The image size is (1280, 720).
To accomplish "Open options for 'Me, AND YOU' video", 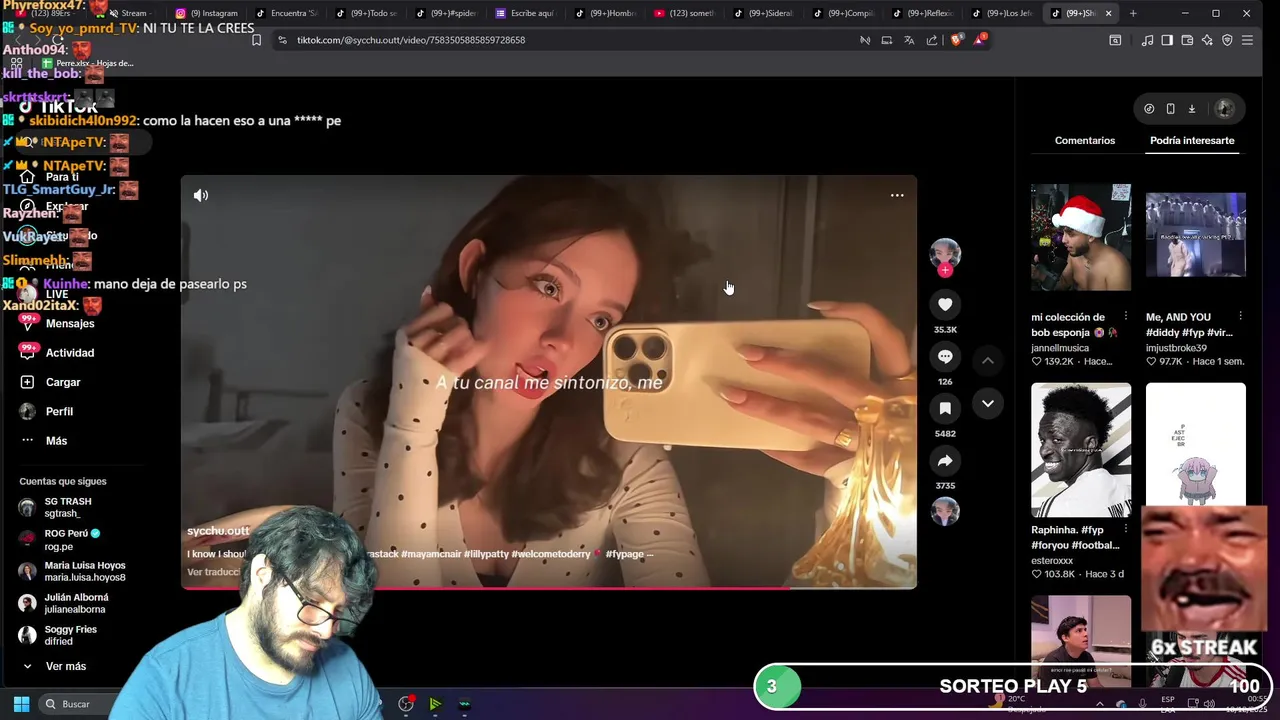I will pos(1240,317).
